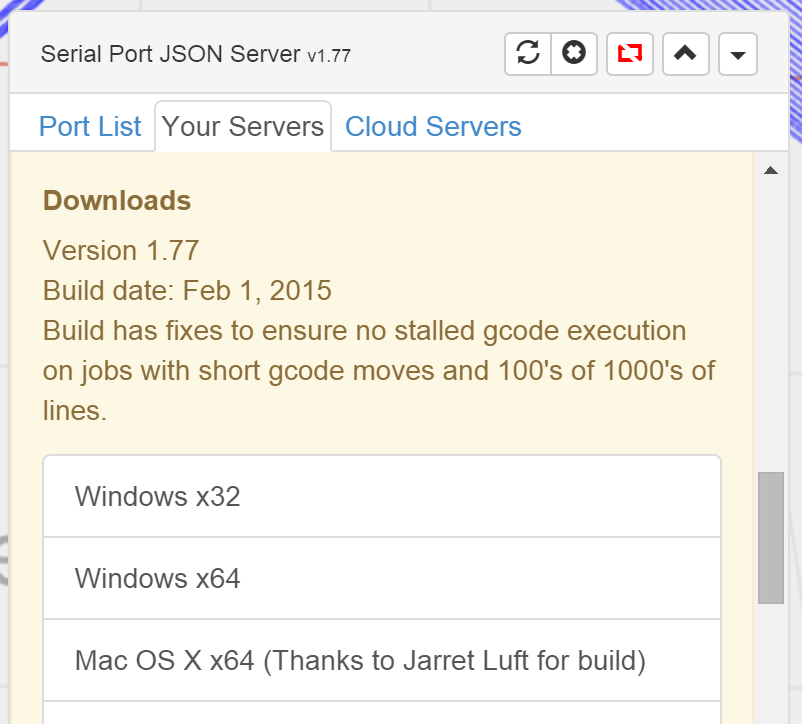Click the red looping arrows icon

click(x=629, y=54)
